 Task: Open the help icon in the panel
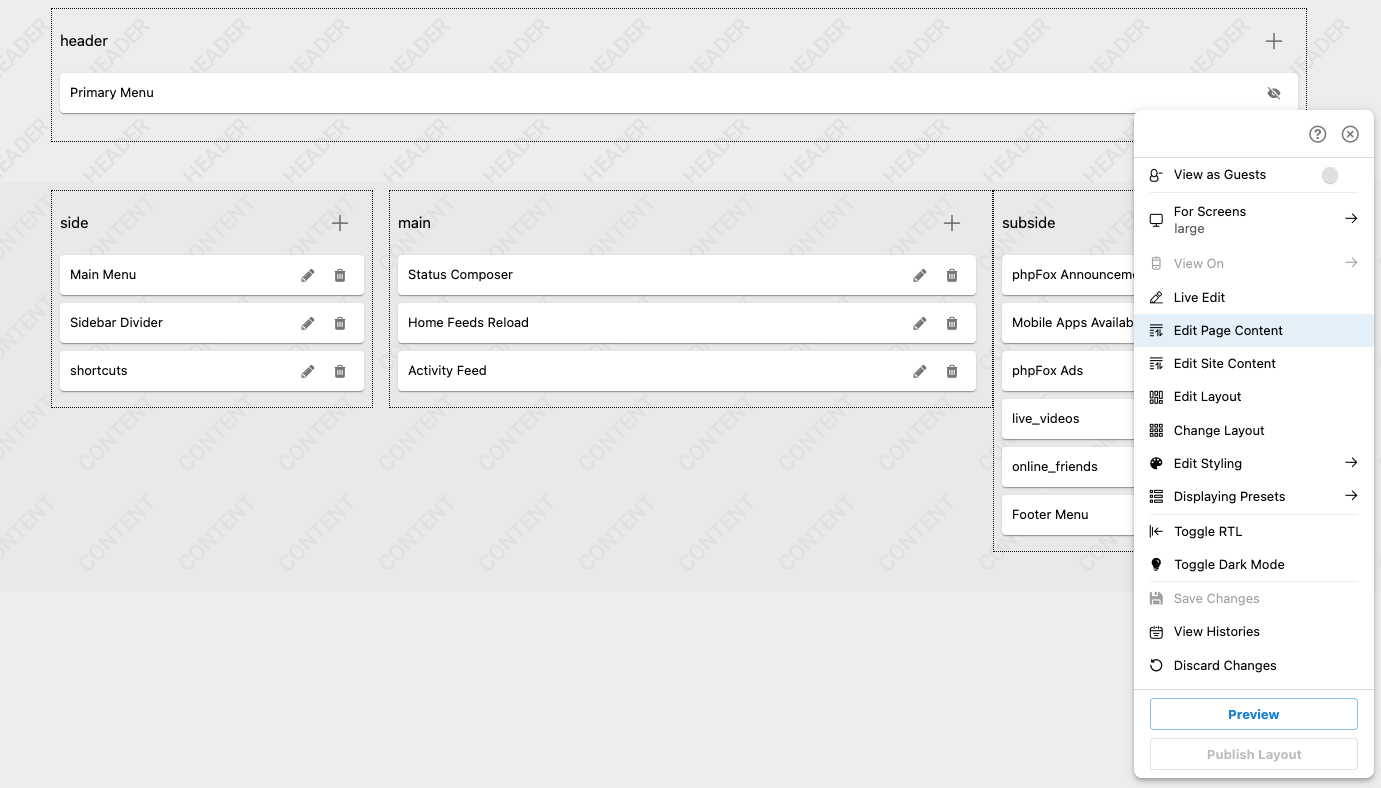click(1317, 133)
